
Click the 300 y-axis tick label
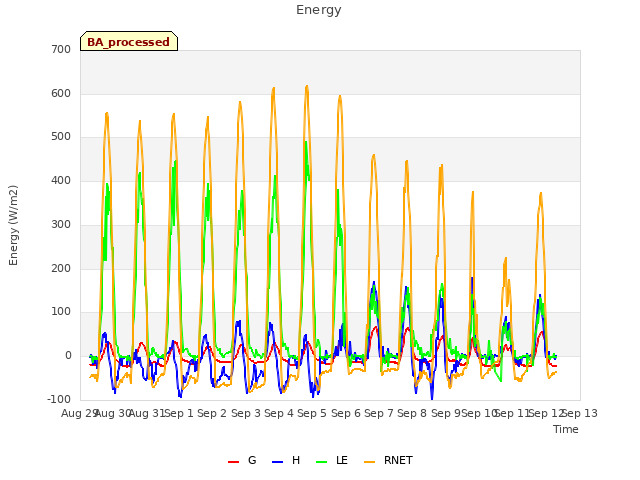(61, 224)
